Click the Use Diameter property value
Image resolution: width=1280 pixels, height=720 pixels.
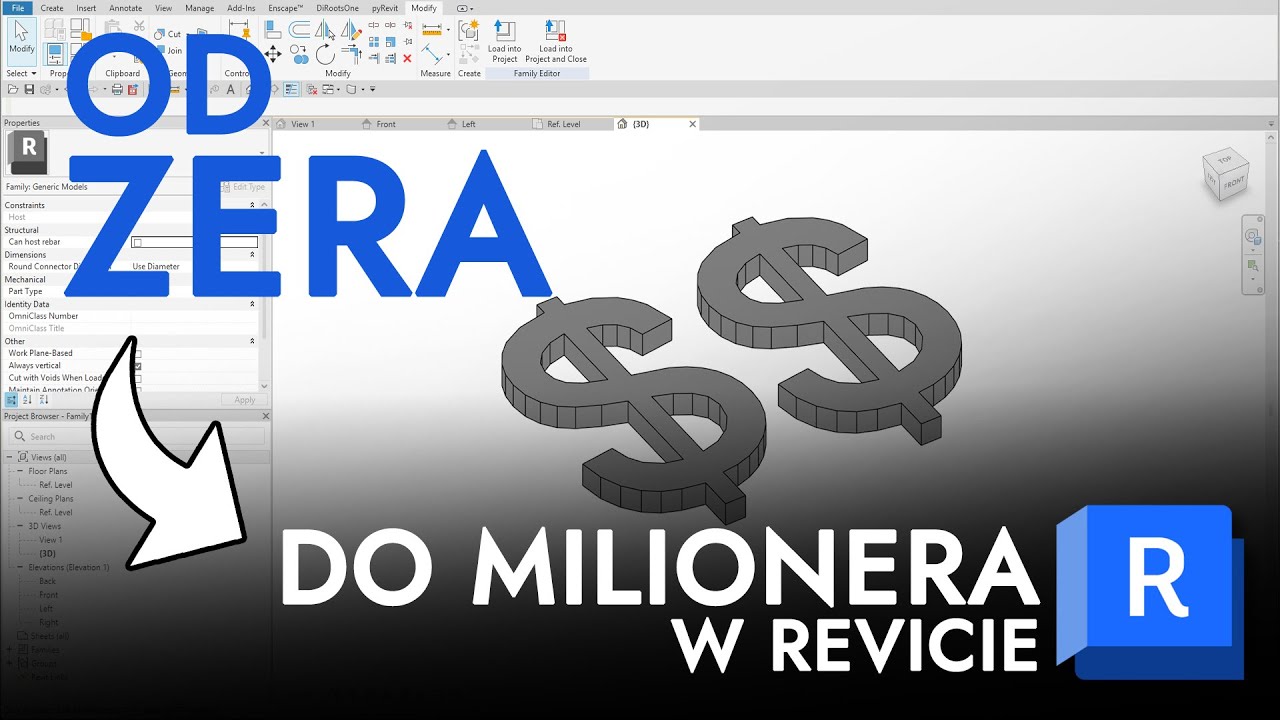(x=156, y=267)
